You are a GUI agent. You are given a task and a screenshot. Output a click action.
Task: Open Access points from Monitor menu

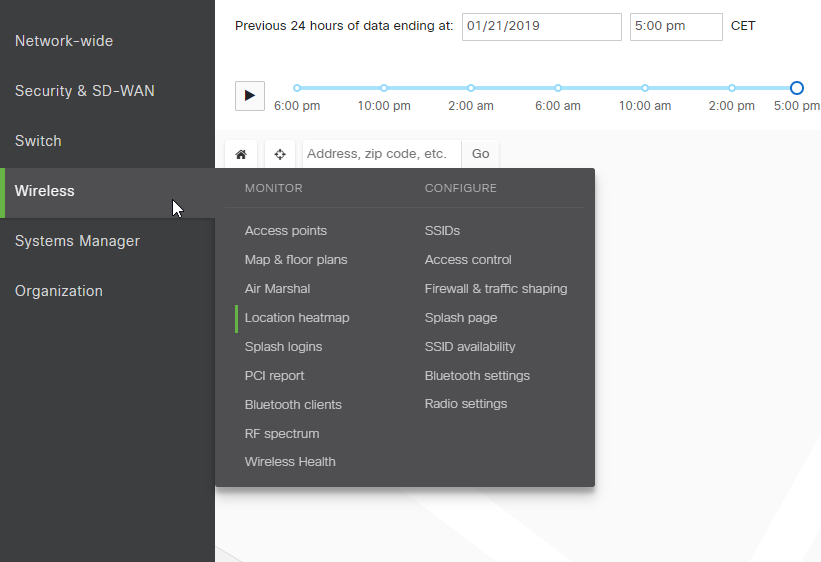pos(286,231)
